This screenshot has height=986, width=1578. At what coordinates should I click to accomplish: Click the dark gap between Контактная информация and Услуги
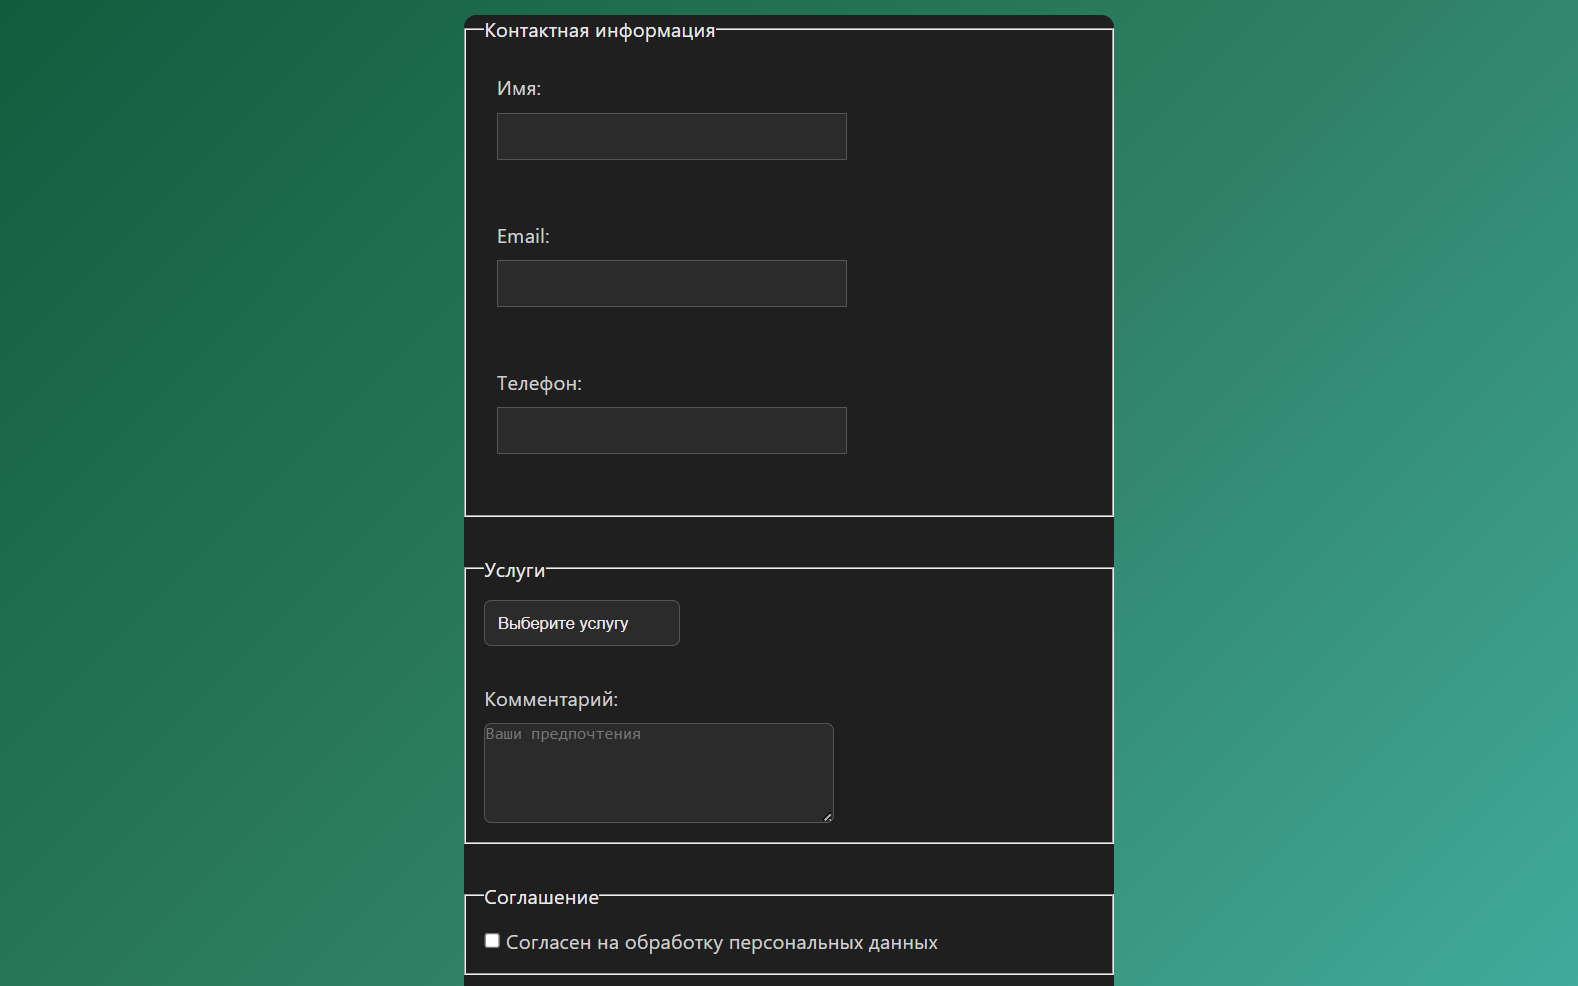pyautogui.click(x=788, y=542)
